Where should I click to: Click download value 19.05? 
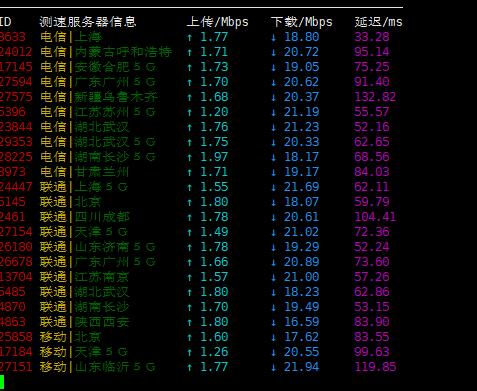pos(301,67)
